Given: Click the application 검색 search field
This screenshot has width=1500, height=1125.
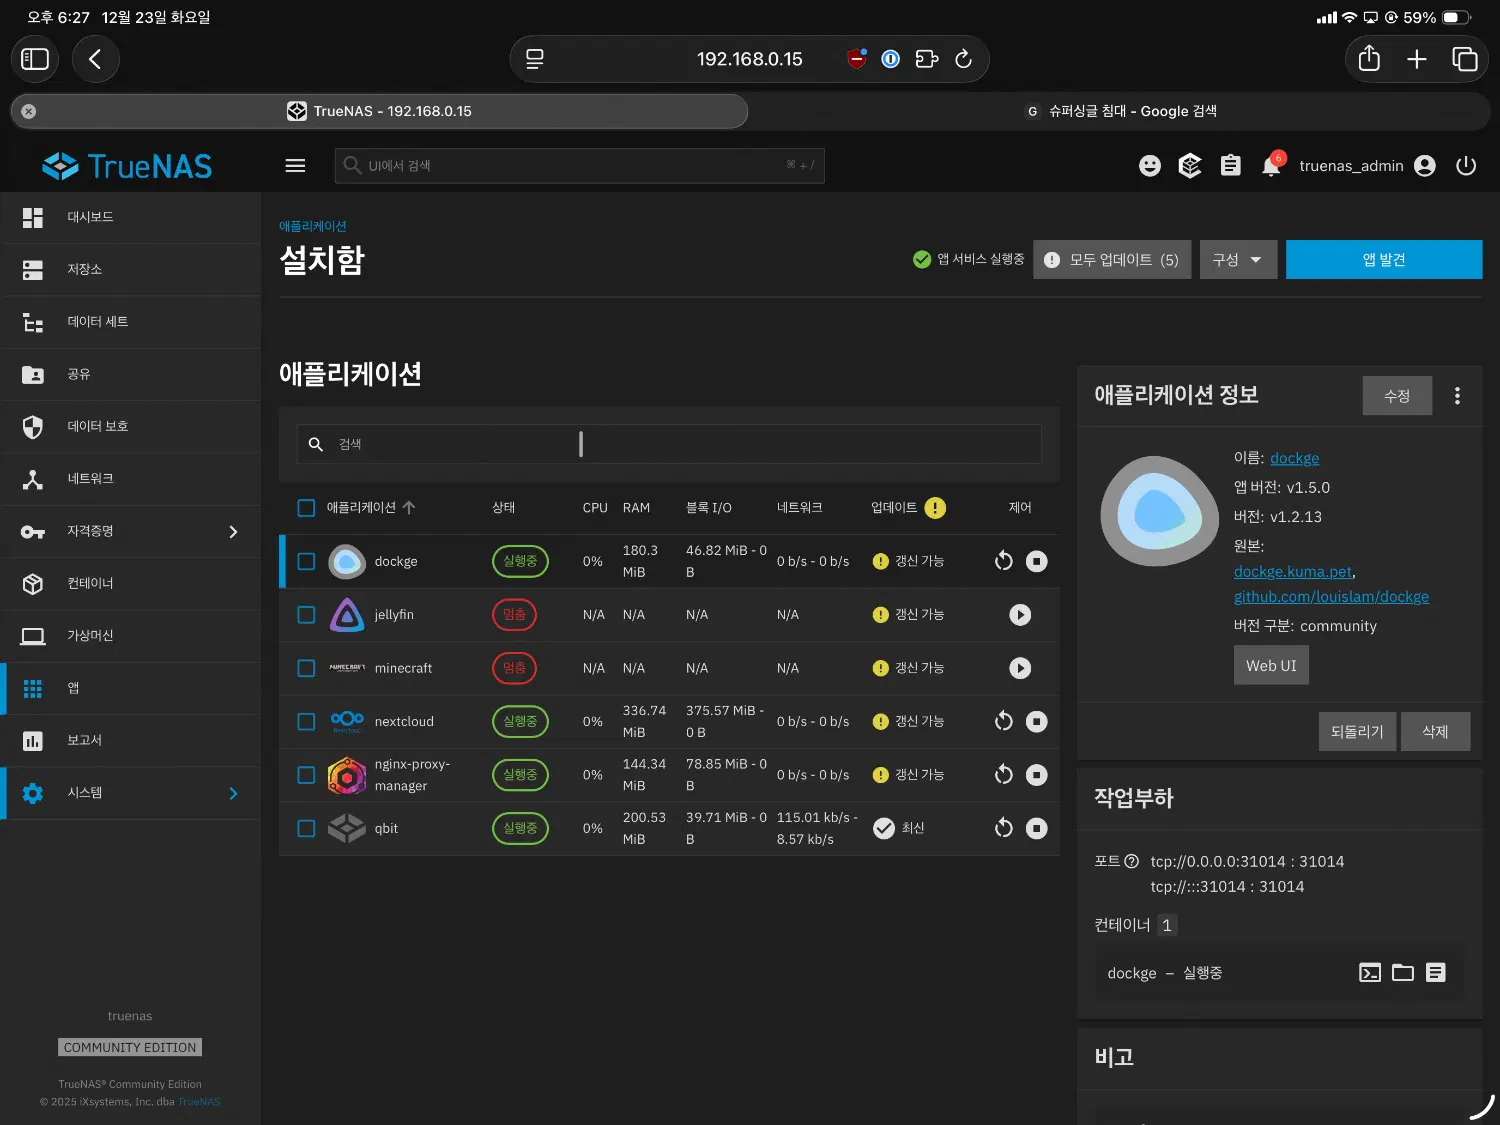Looking at the screenshot, I should tap(668, 444).
